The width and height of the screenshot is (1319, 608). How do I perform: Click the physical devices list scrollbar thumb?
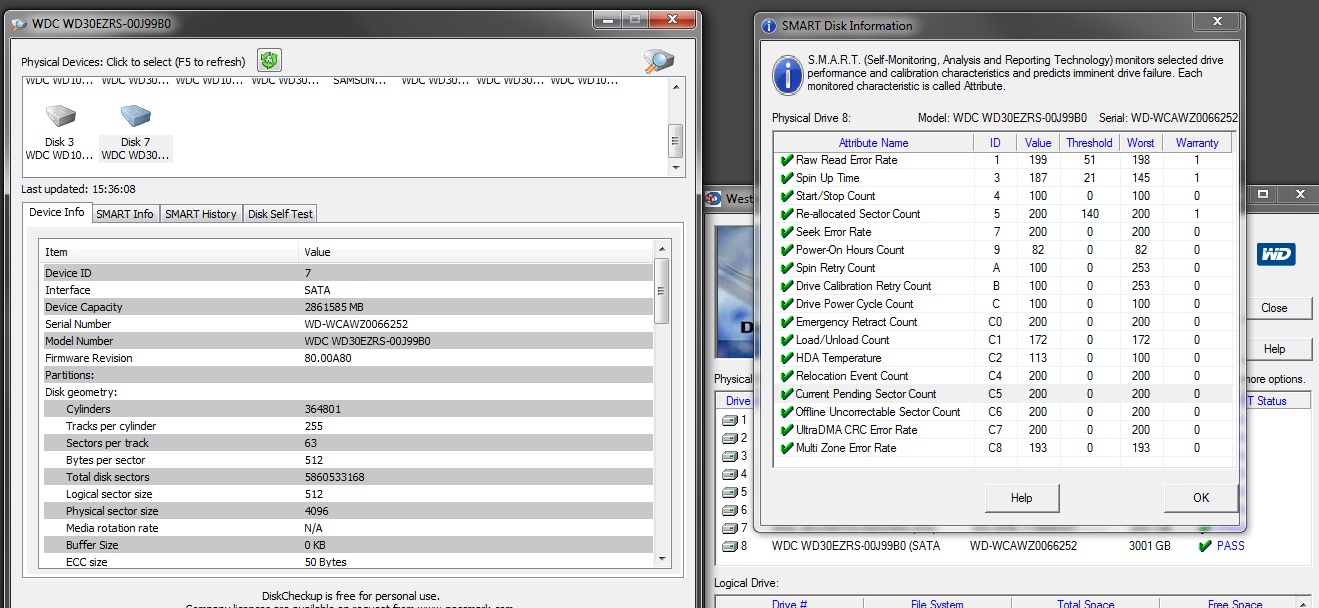click(675, 140)
